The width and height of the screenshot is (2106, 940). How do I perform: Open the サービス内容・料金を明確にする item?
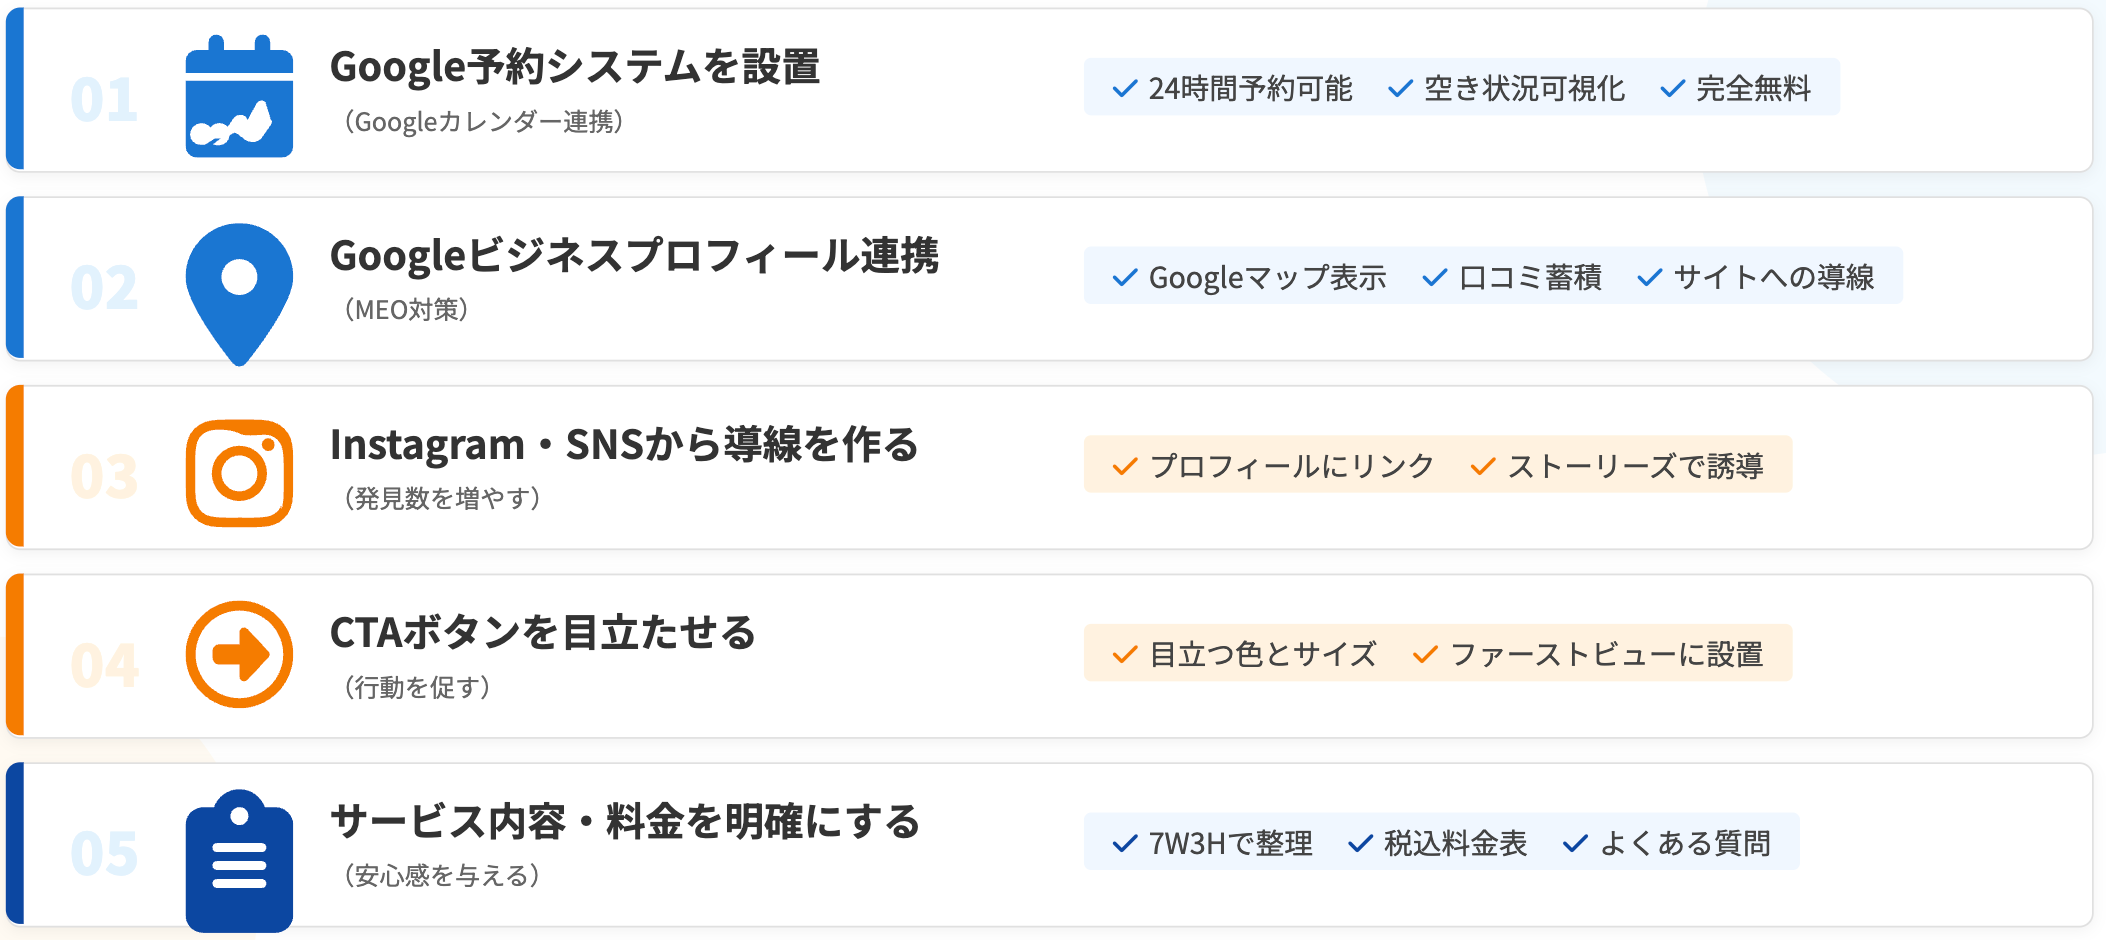pyautogui.click(x=625, y=822)
